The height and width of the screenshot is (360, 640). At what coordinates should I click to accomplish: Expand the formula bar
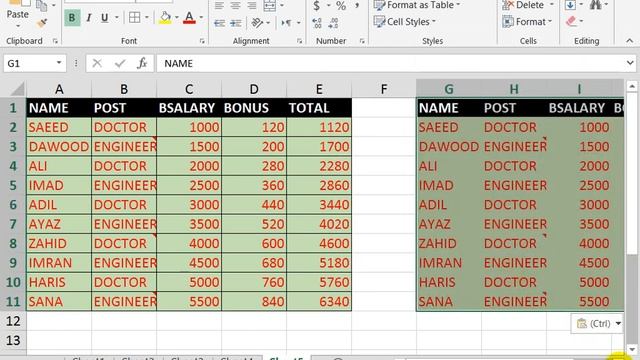(630, 63)
